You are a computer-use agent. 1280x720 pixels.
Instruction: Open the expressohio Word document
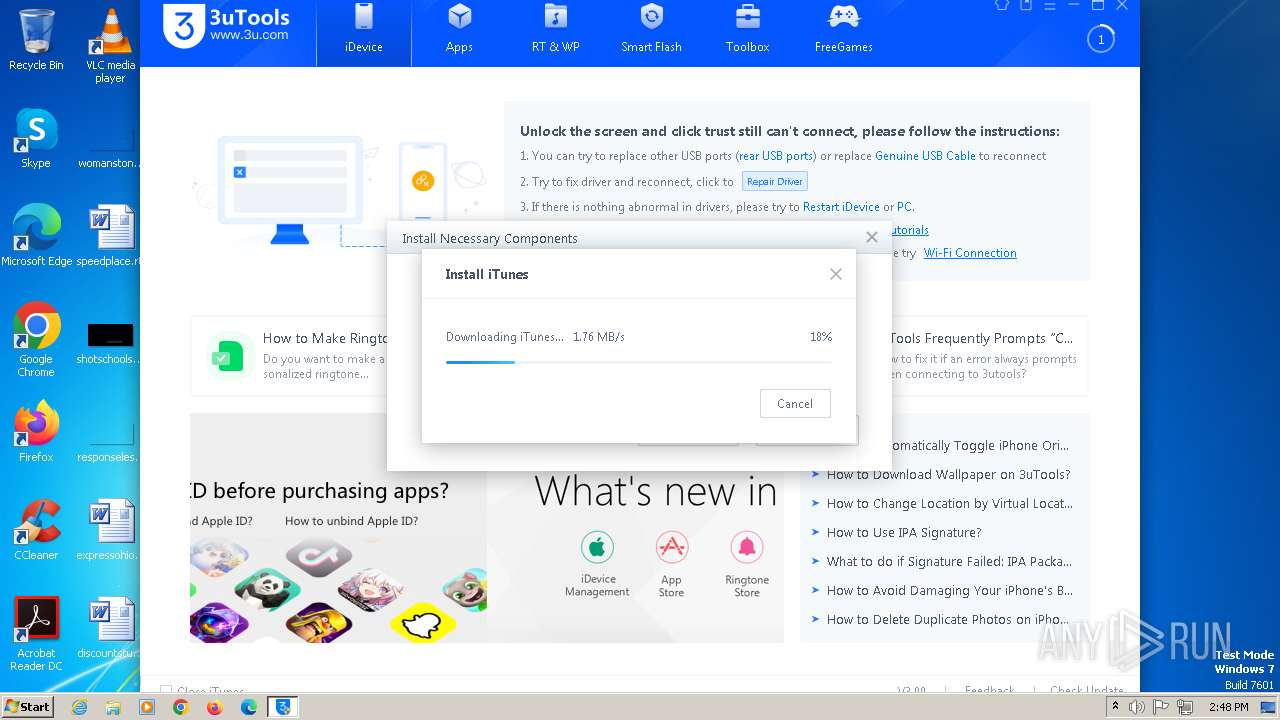[110, 529]
